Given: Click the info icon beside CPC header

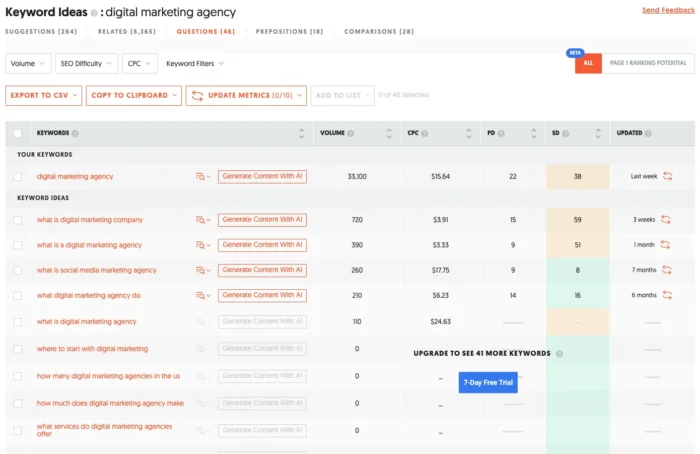Looking at the screenshot, I should (425, 133).
